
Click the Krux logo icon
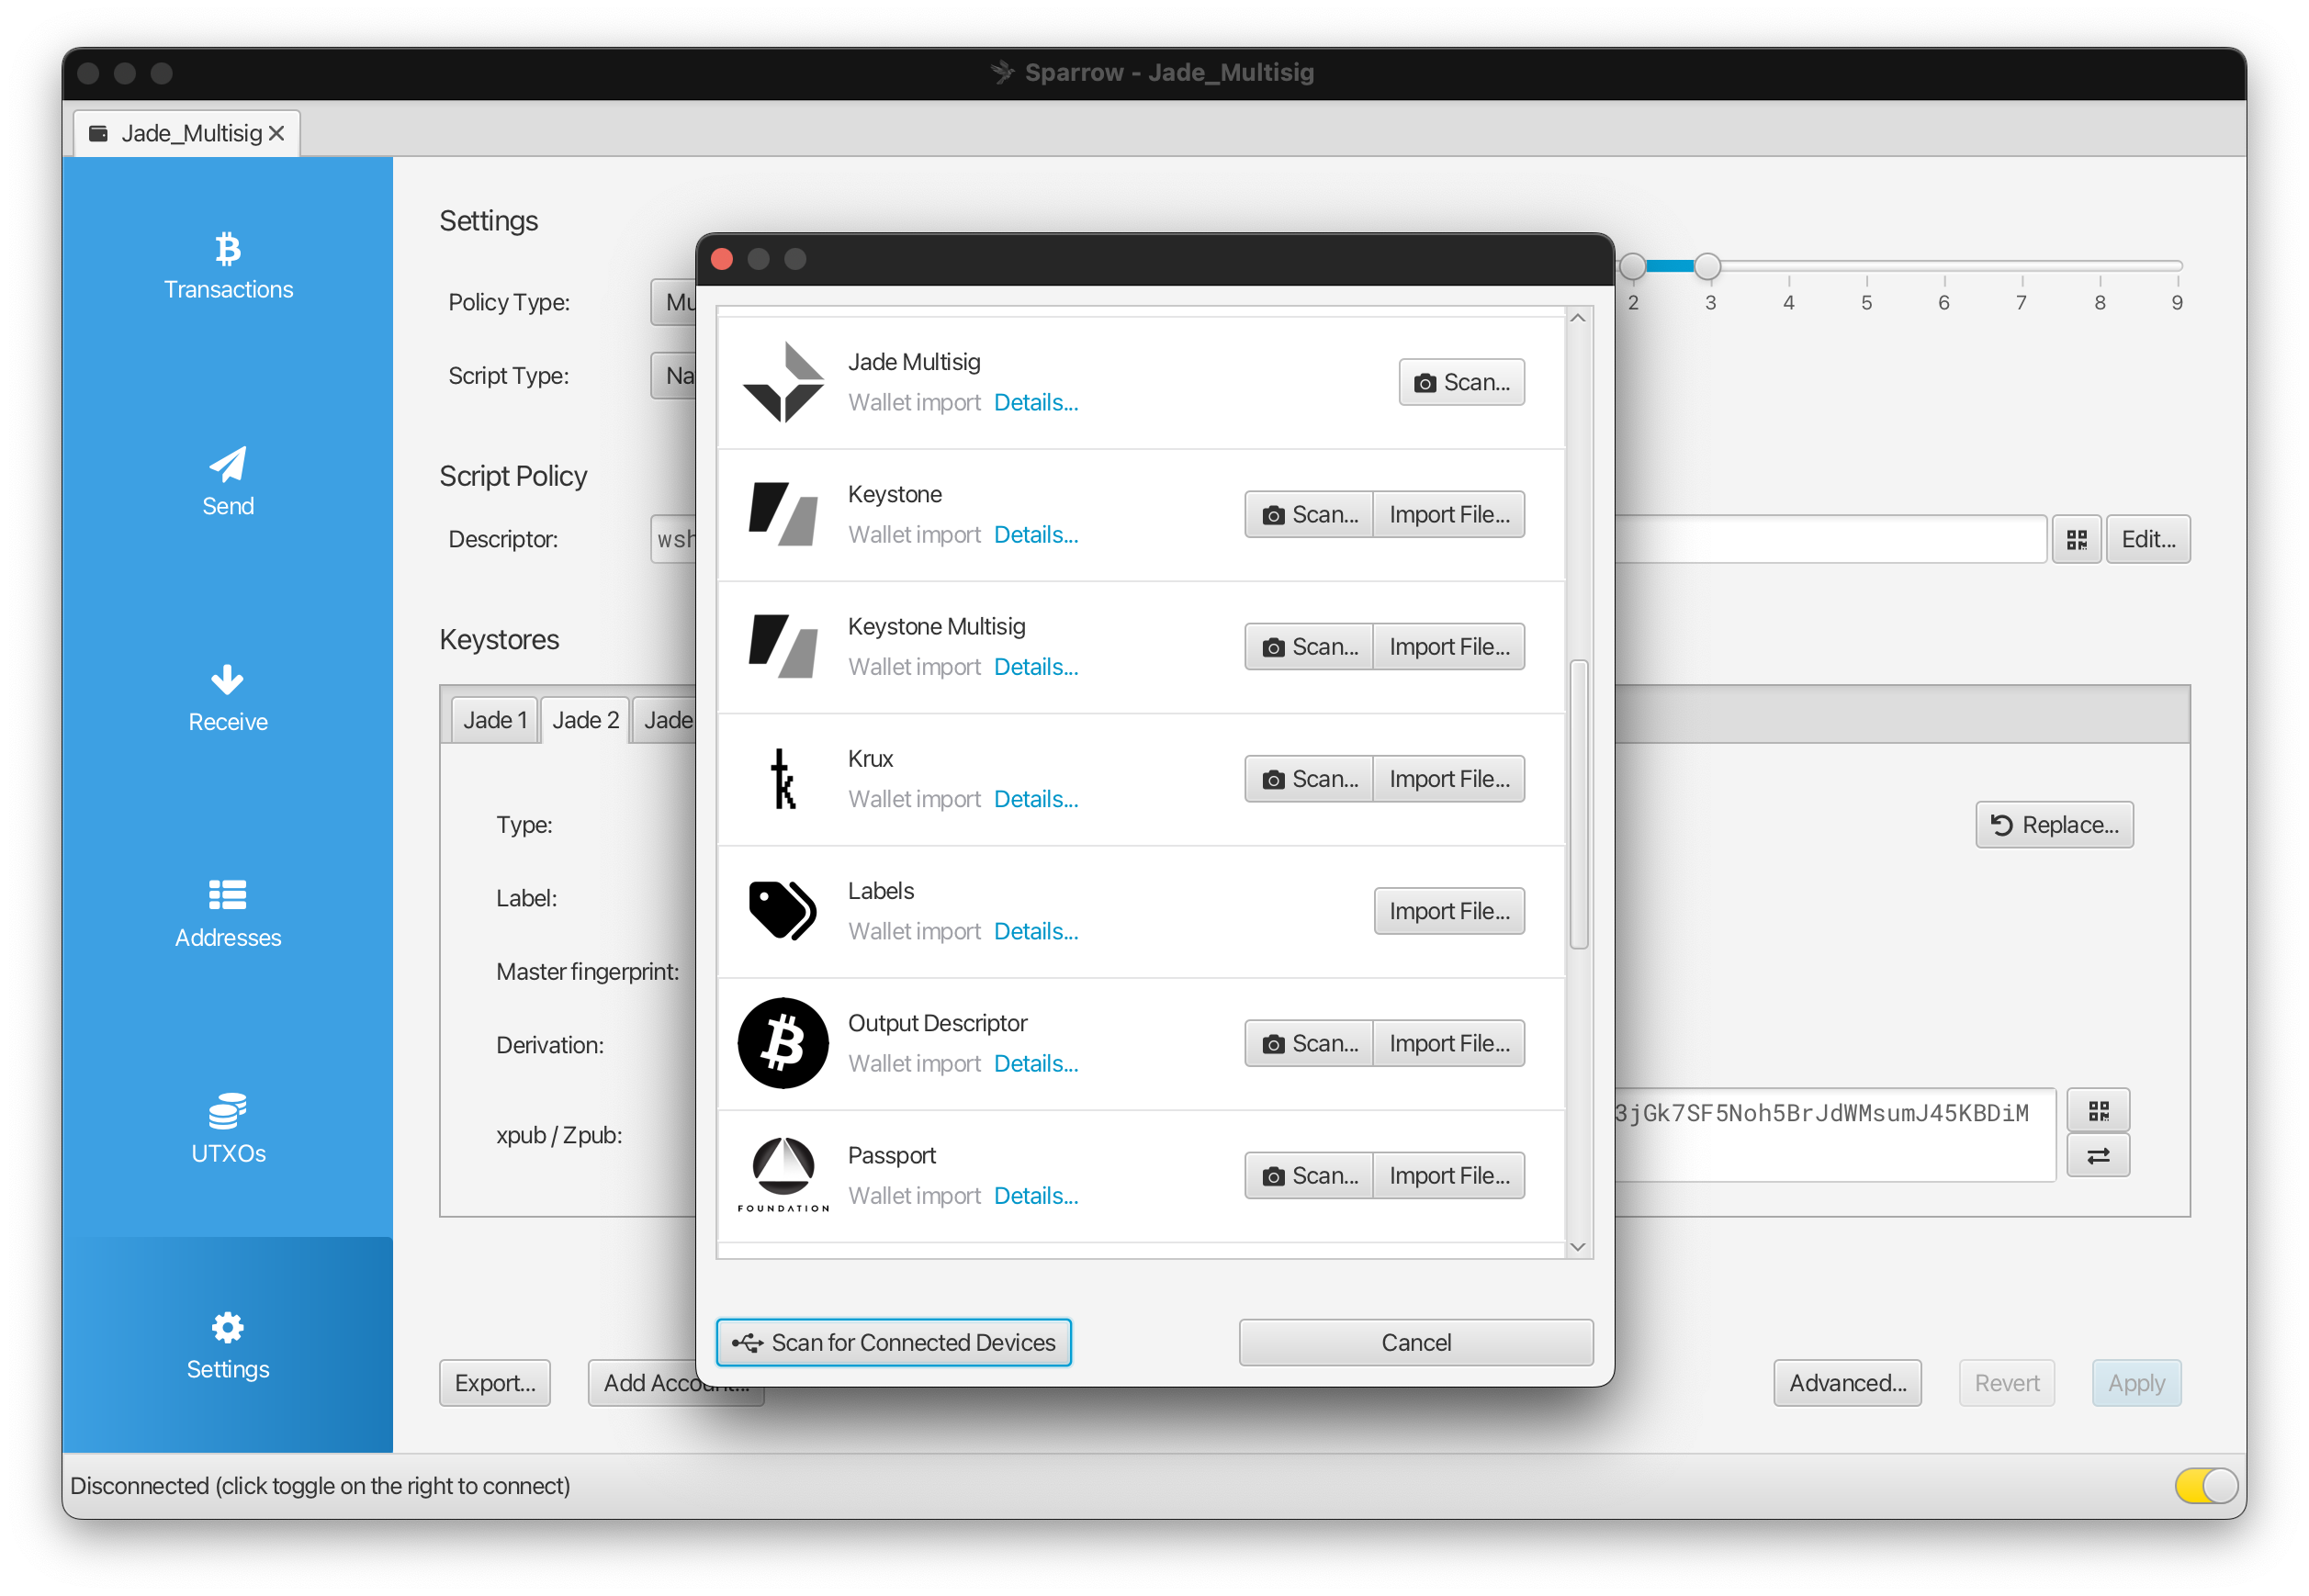[783, 779]
